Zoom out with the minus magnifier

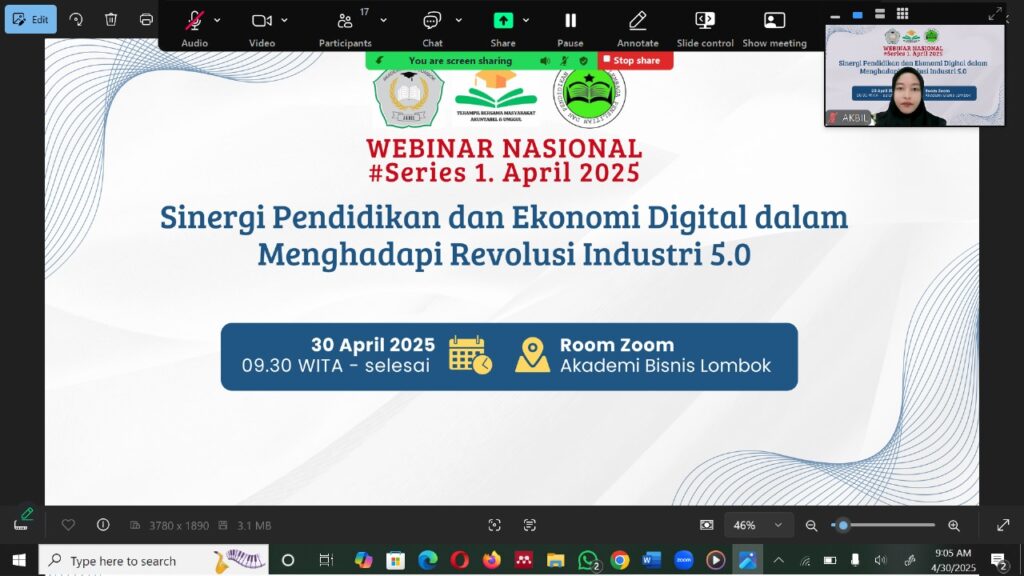pos(811,525)
